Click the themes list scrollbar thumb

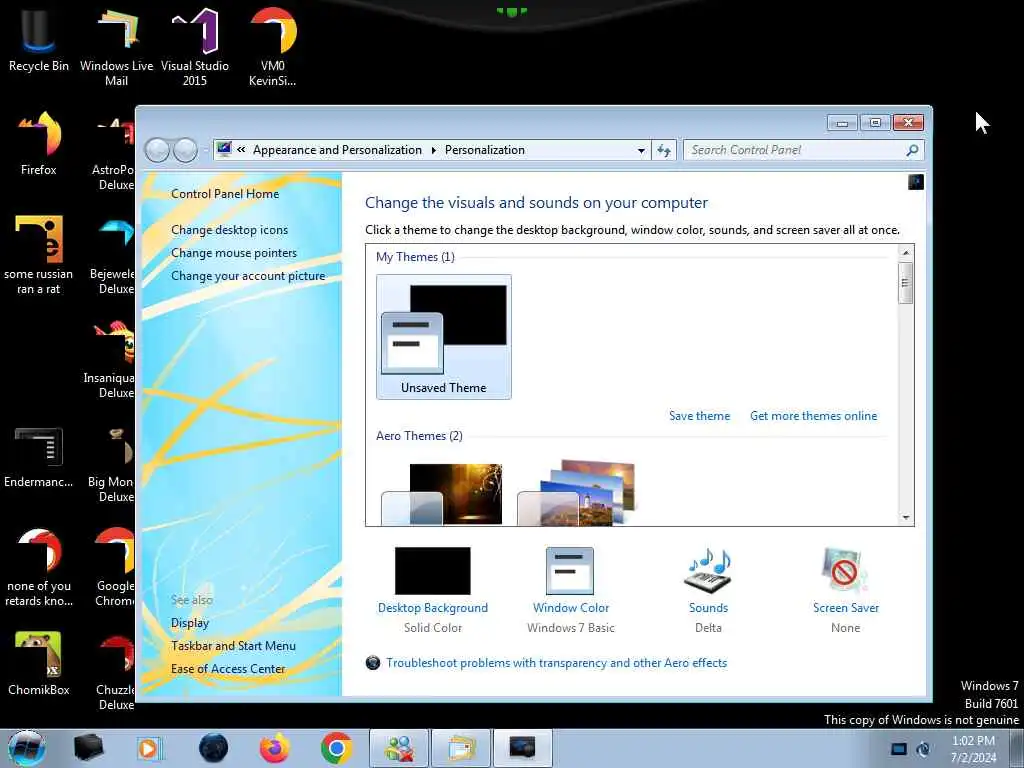(x=905, y=283)
